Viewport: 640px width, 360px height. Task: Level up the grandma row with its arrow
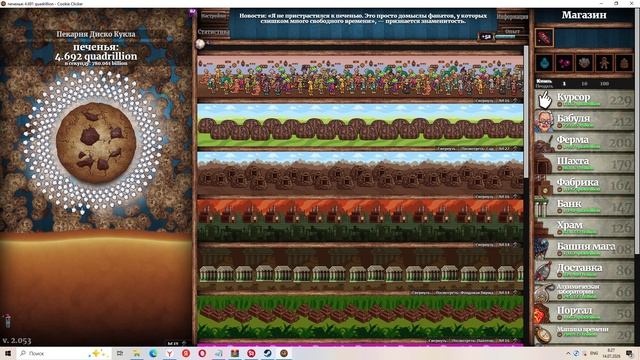[516, 100]
